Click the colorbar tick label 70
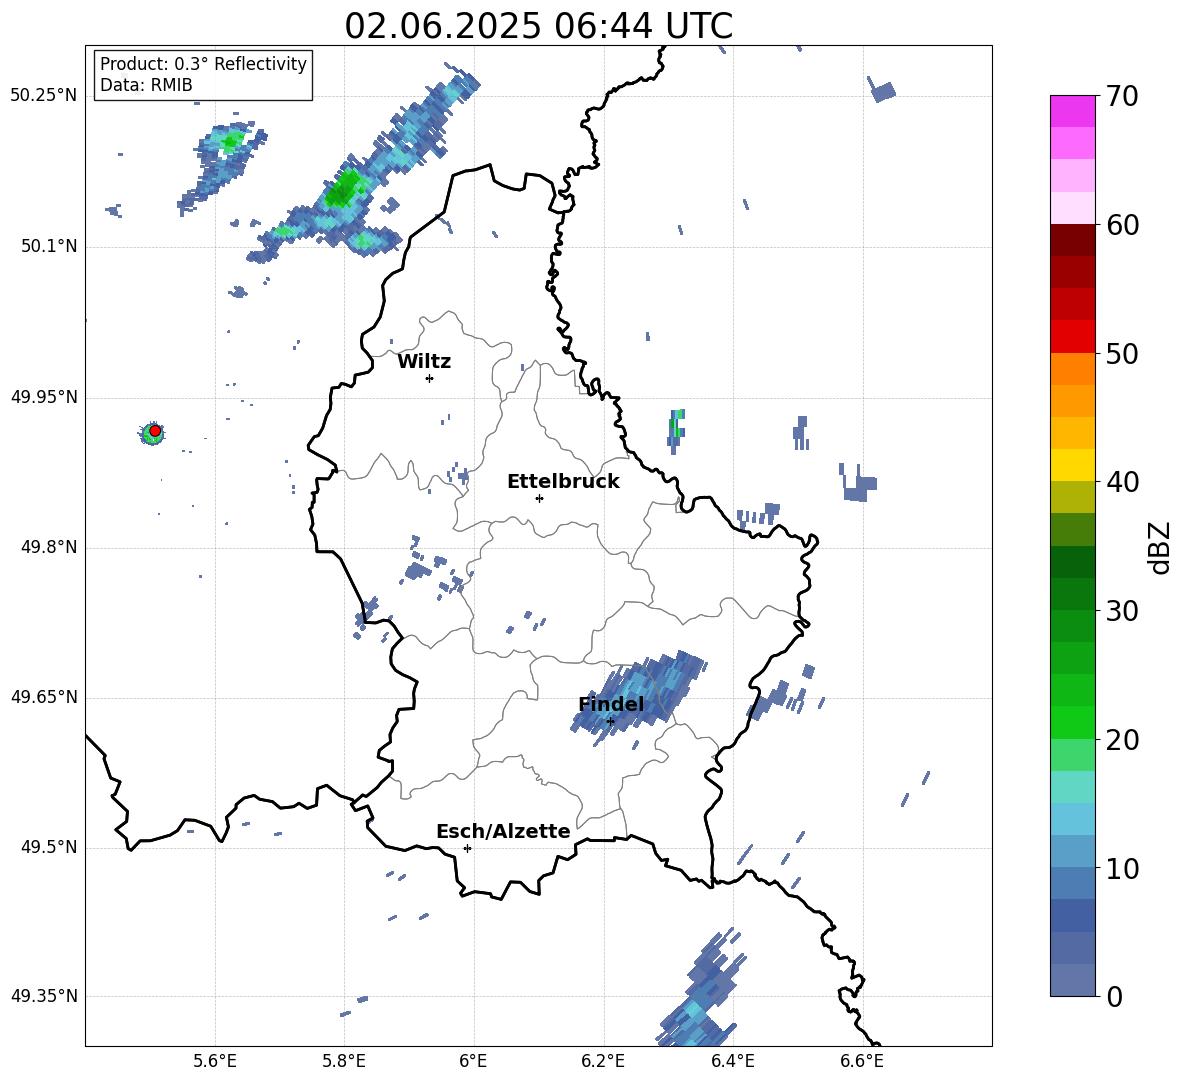 click(x=1122, y=97)
